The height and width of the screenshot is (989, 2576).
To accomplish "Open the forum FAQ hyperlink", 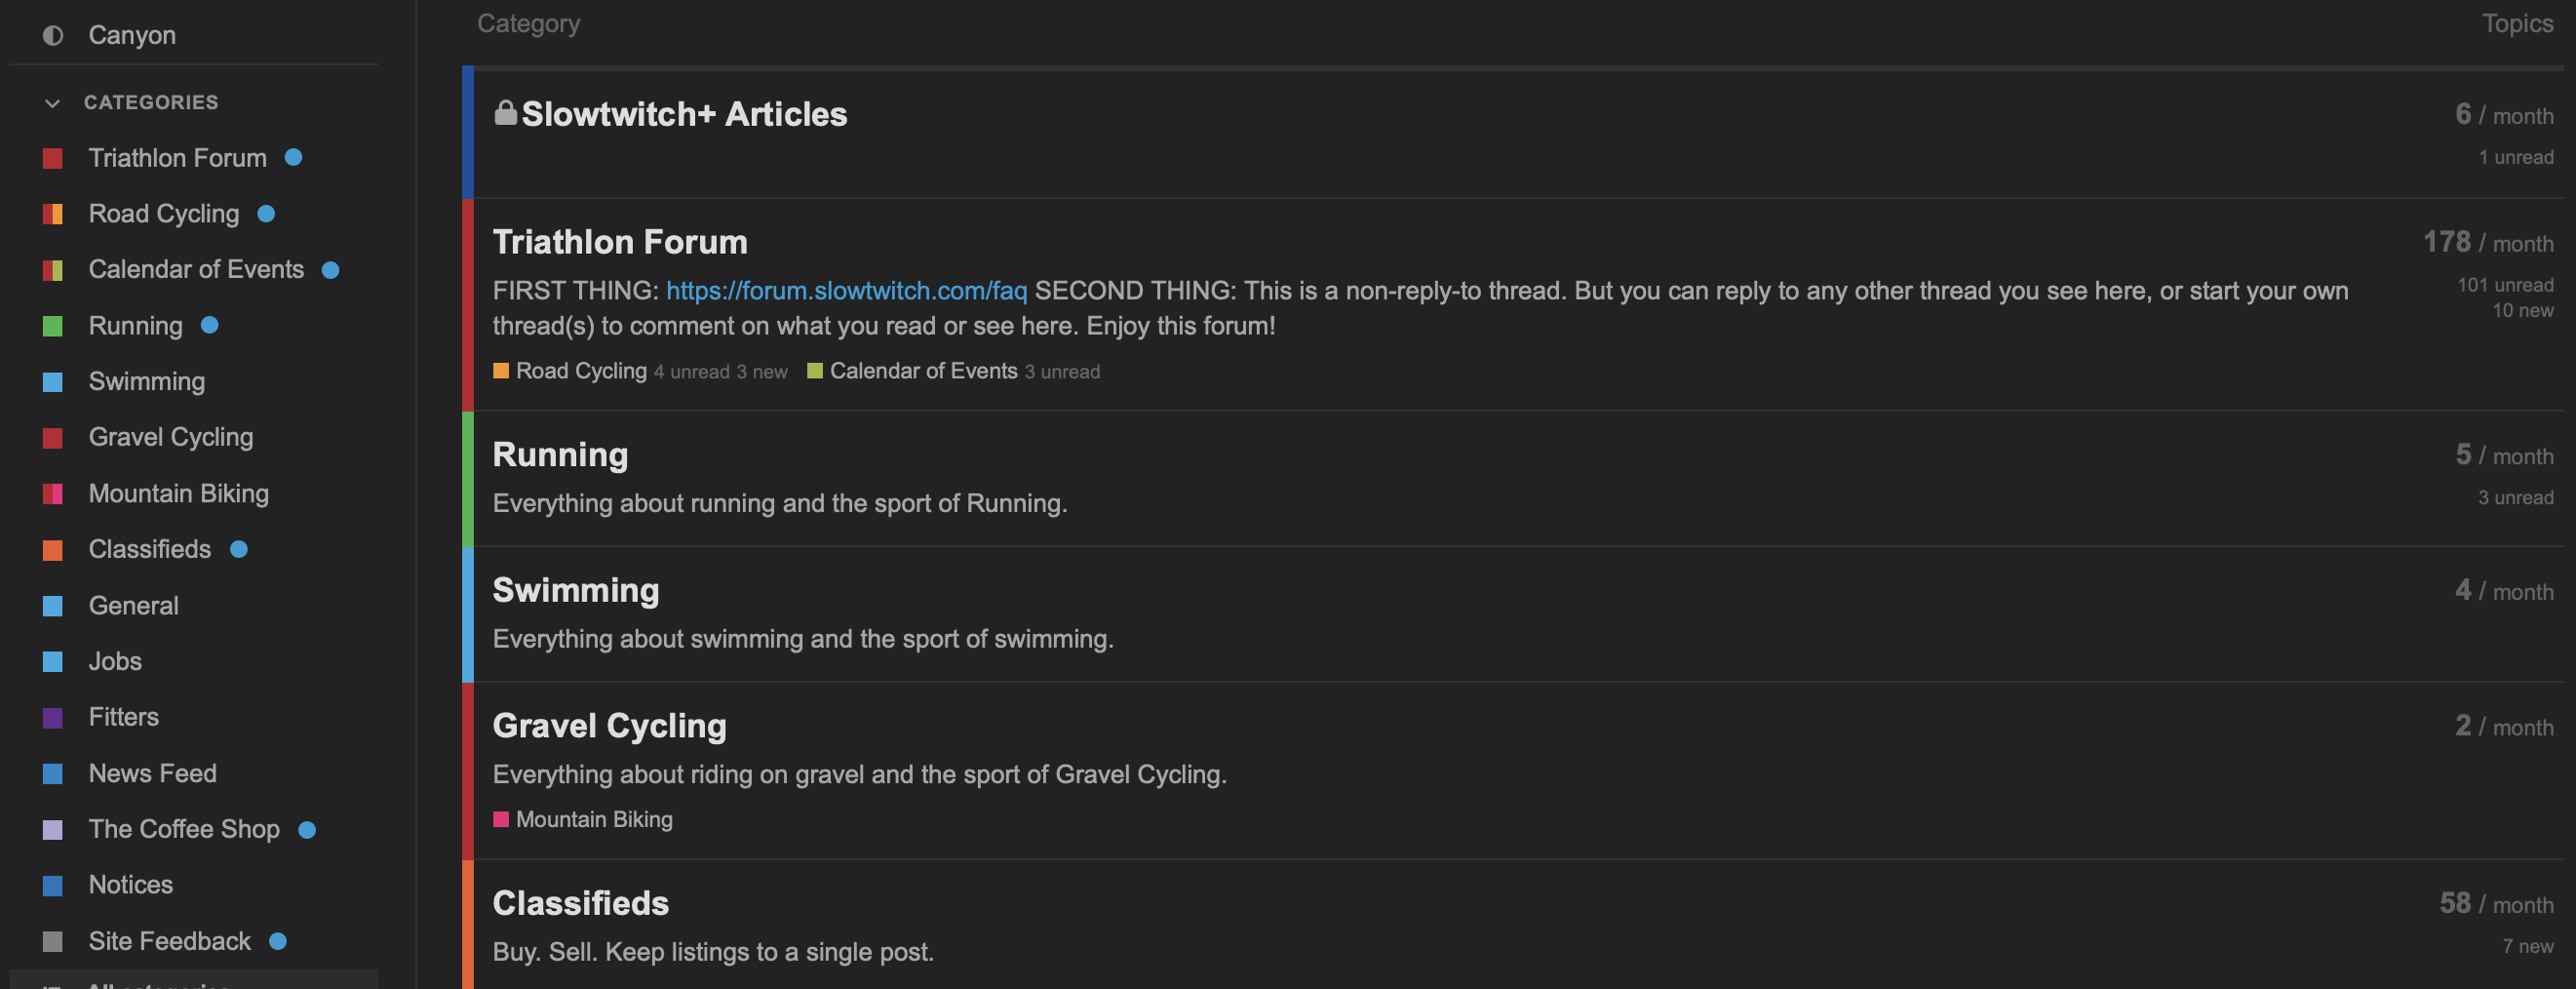I will [846, 291].
